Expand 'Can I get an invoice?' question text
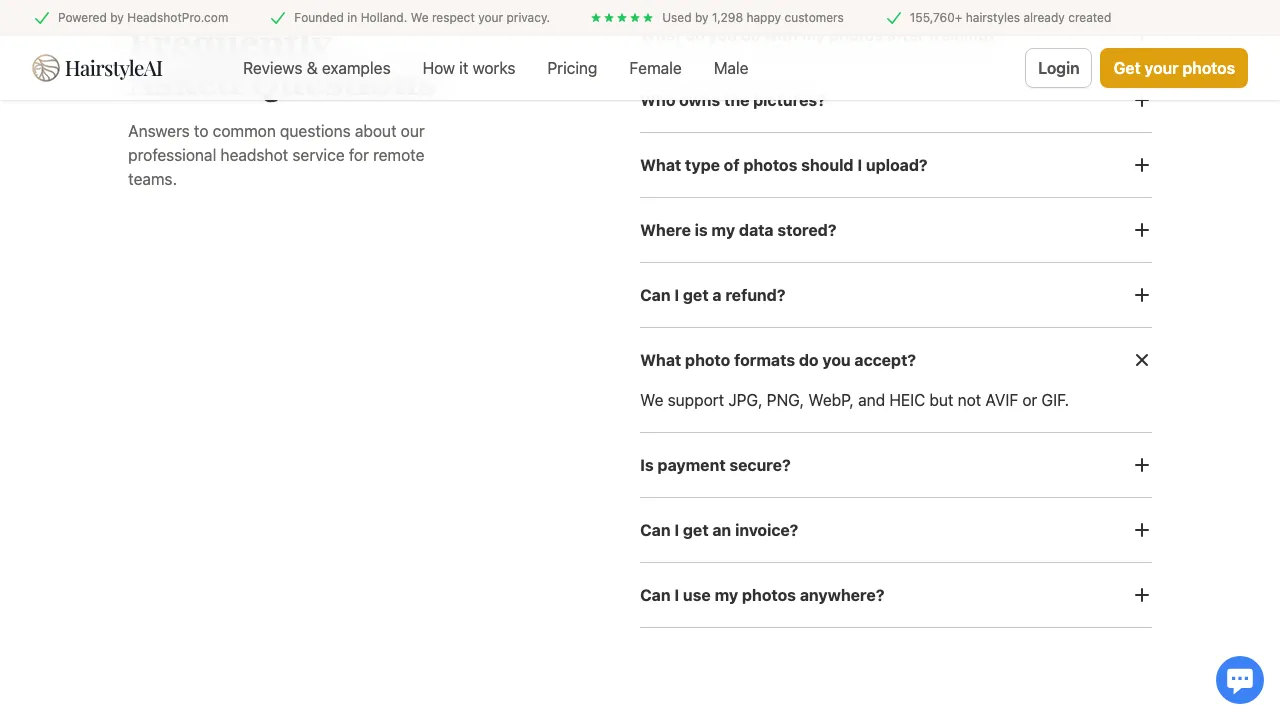The image size is (1280, 720). (718, 530)
